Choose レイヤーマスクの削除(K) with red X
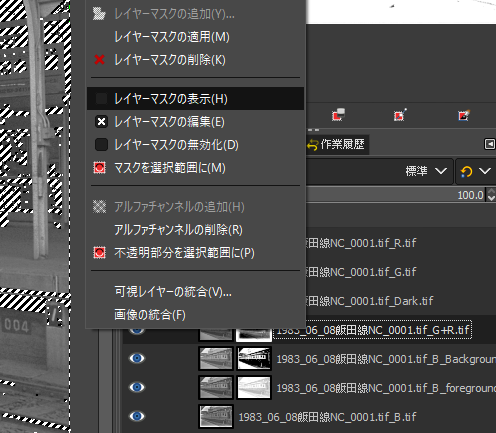Image resolution: width=496 pixels, height=433 pixels. (x=195, y=60)
